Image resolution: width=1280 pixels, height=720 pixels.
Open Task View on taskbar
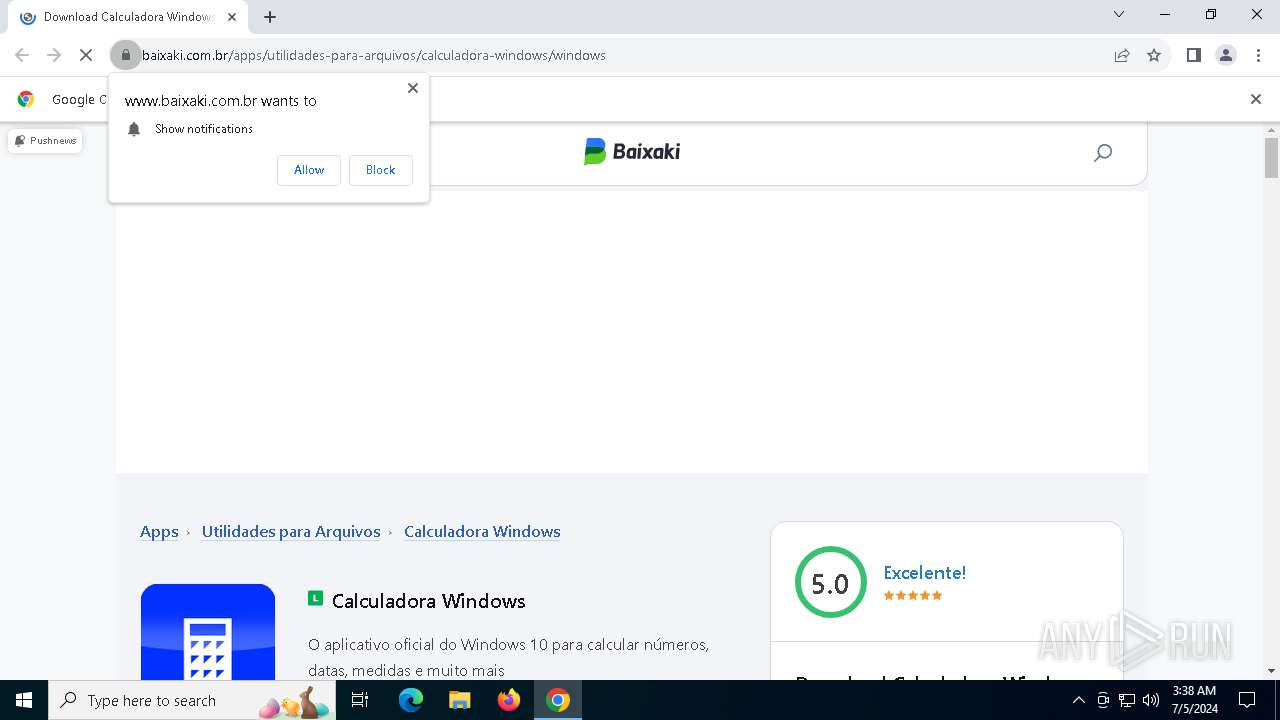tap(360, 700)
